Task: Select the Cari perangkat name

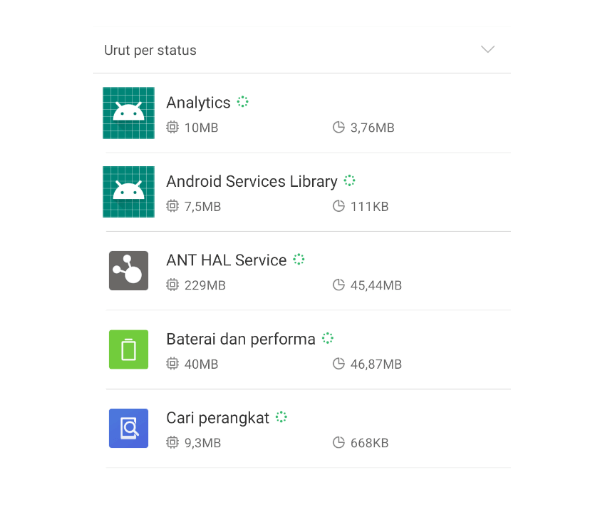Action: tap(218, 418)
